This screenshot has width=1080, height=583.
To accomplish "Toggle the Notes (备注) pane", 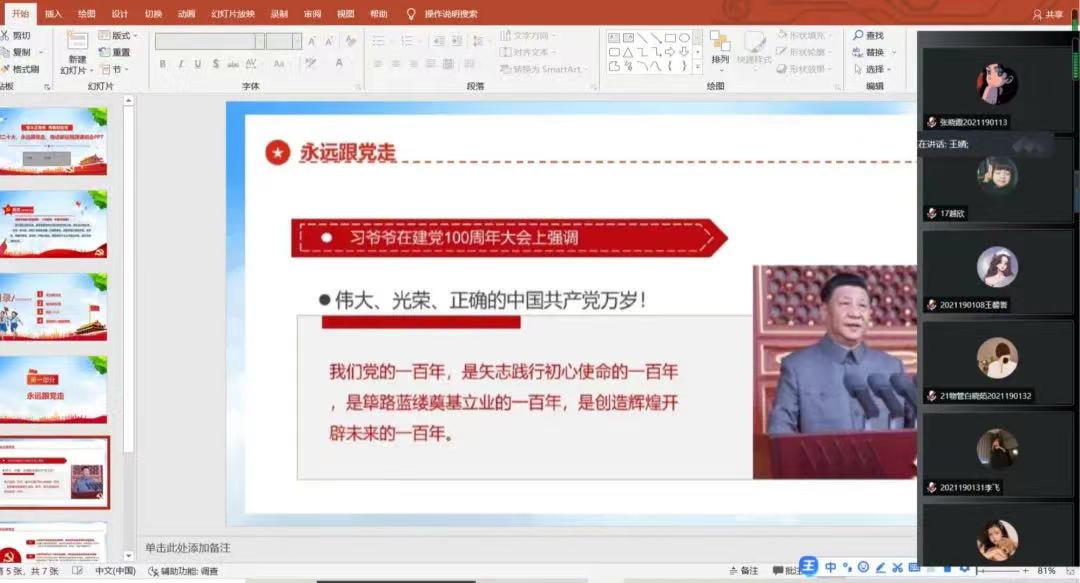I will (x=743, y=570).
